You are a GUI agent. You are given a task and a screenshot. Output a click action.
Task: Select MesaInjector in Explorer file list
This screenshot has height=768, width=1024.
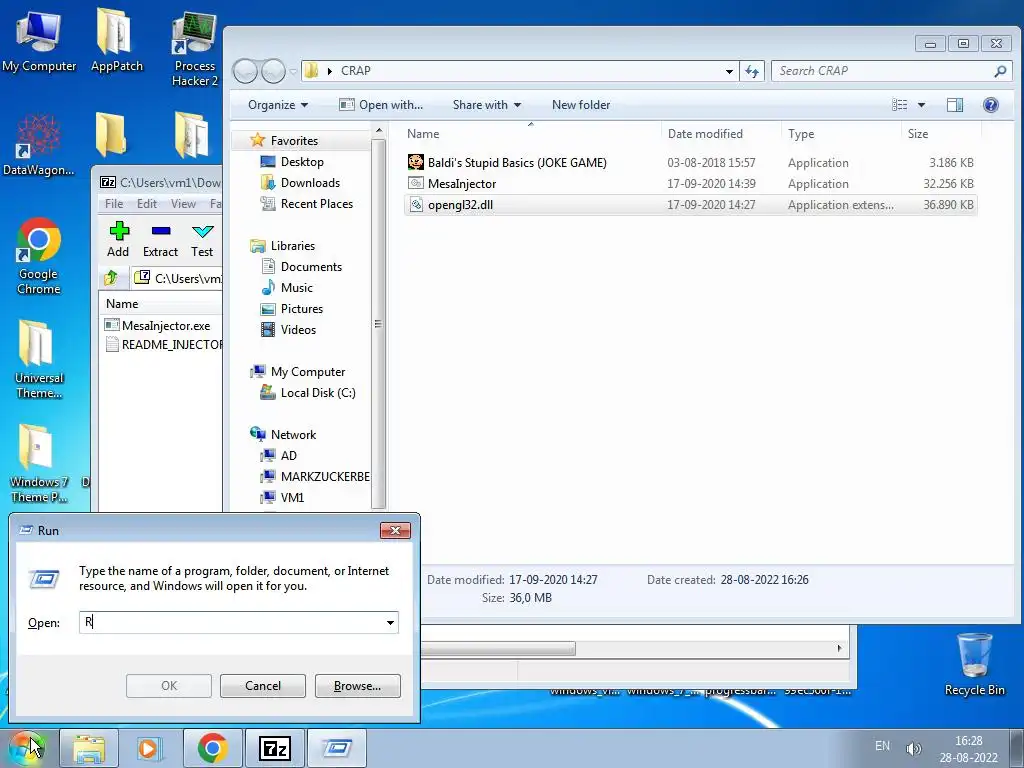690,184
